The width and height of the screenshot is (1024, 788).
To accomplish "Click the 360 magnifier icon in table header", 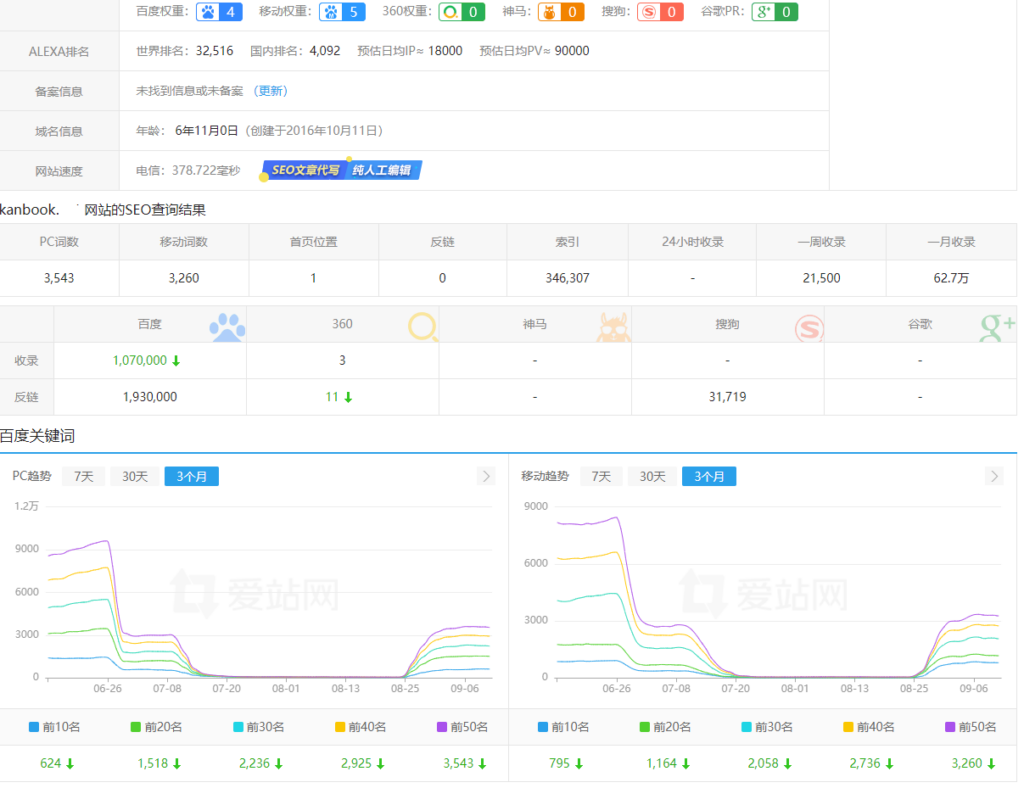I will [423, 326].
